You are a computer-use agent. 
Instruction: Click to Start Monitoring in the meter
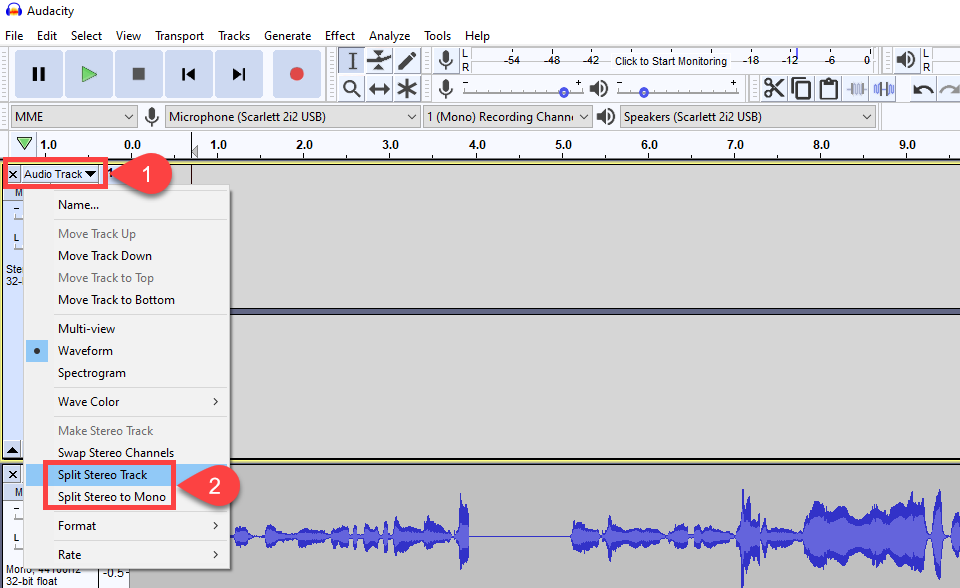point(671,60)
